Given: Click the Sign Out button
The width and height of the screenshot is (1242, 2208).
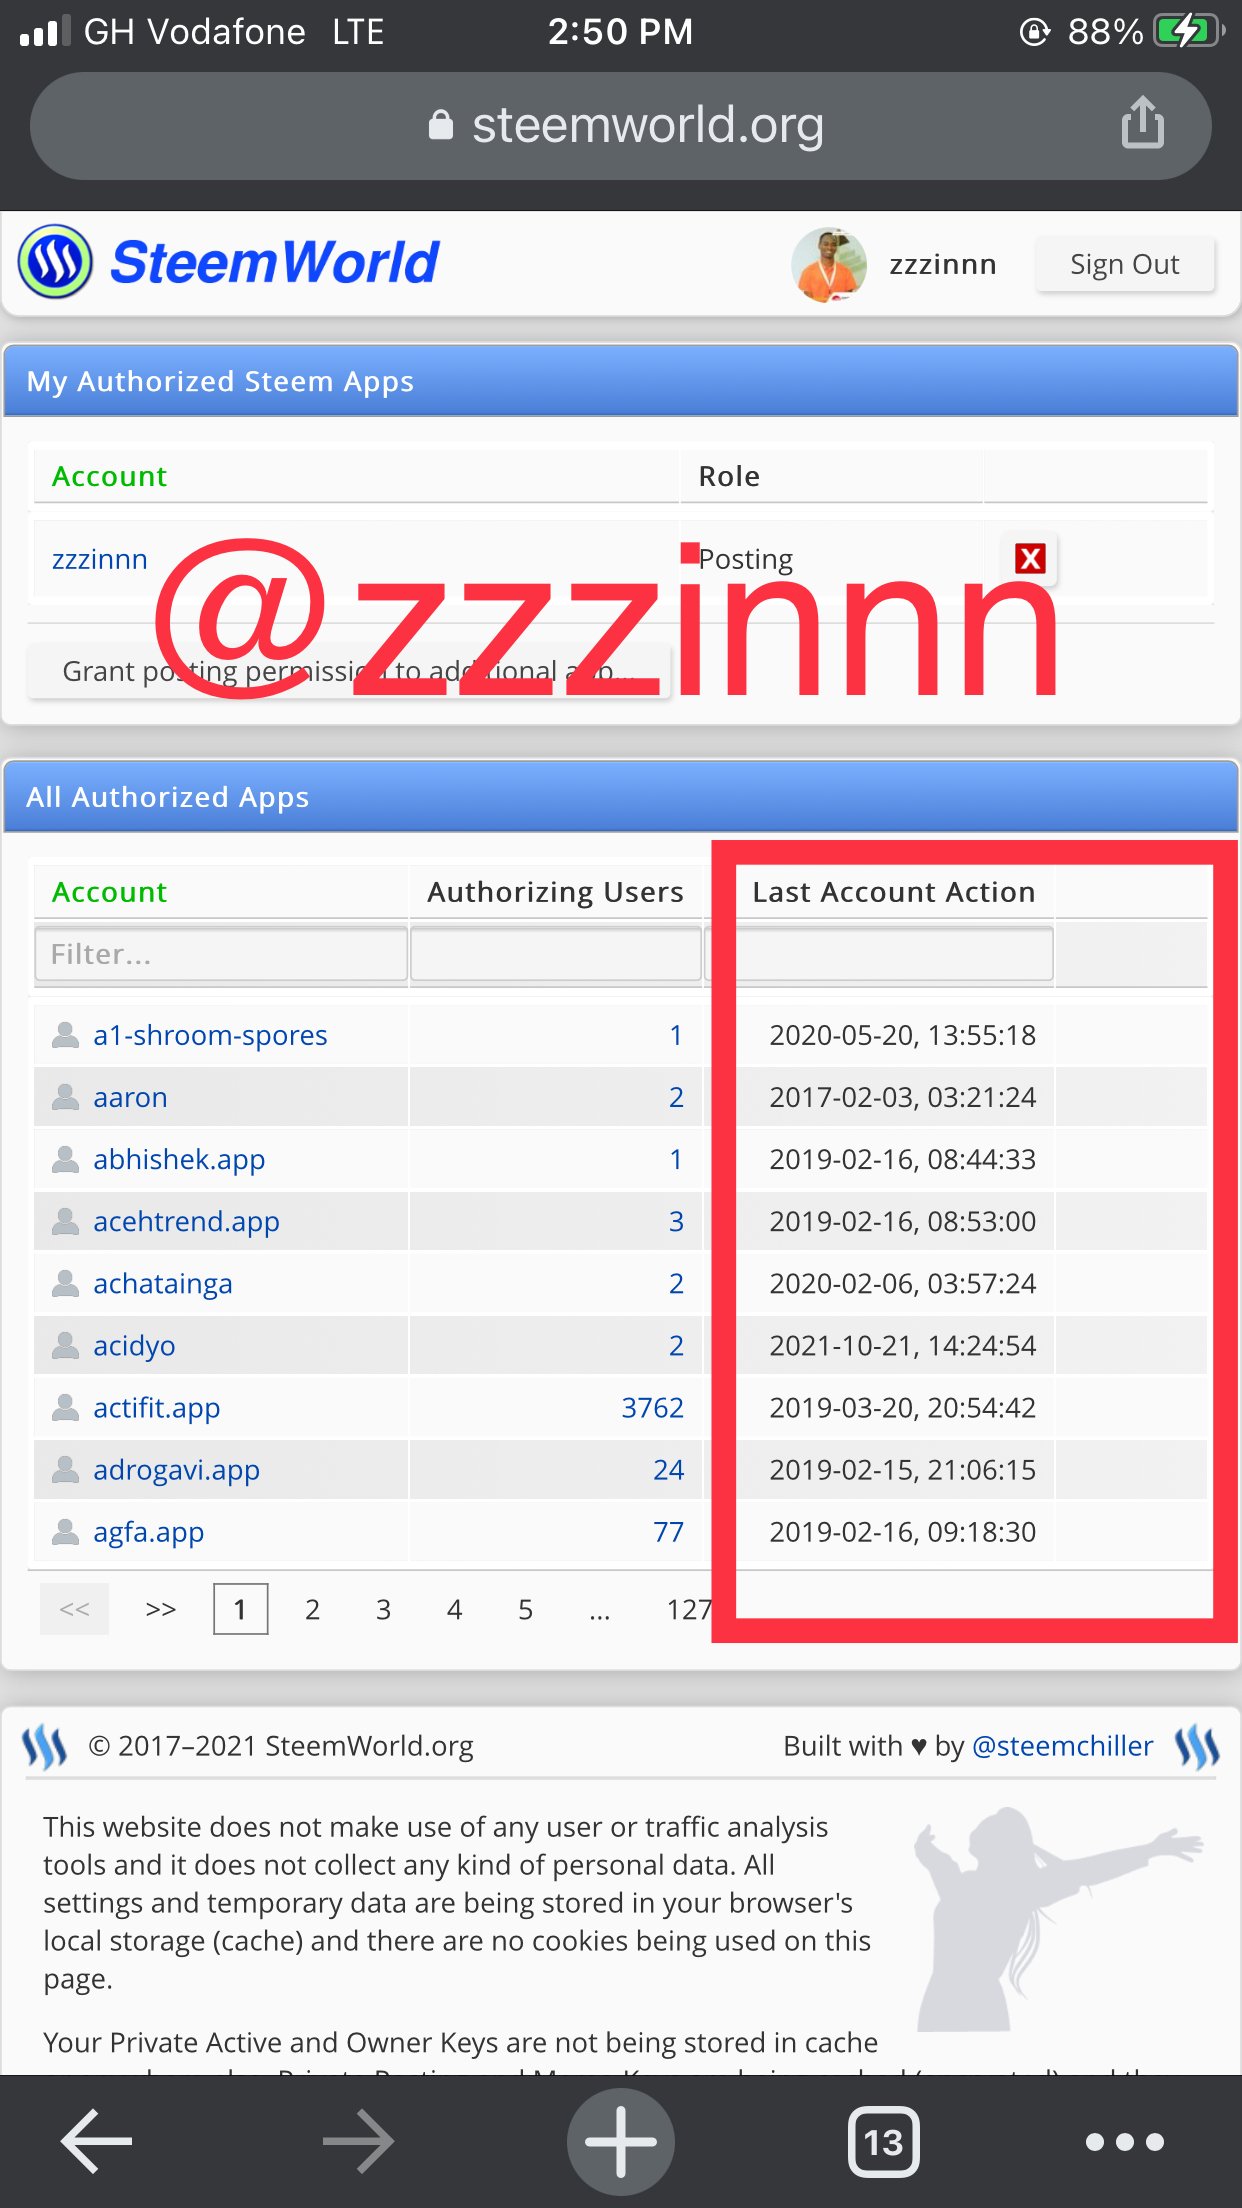Looking at the screenshot, I should click(x=1125, y=264).
